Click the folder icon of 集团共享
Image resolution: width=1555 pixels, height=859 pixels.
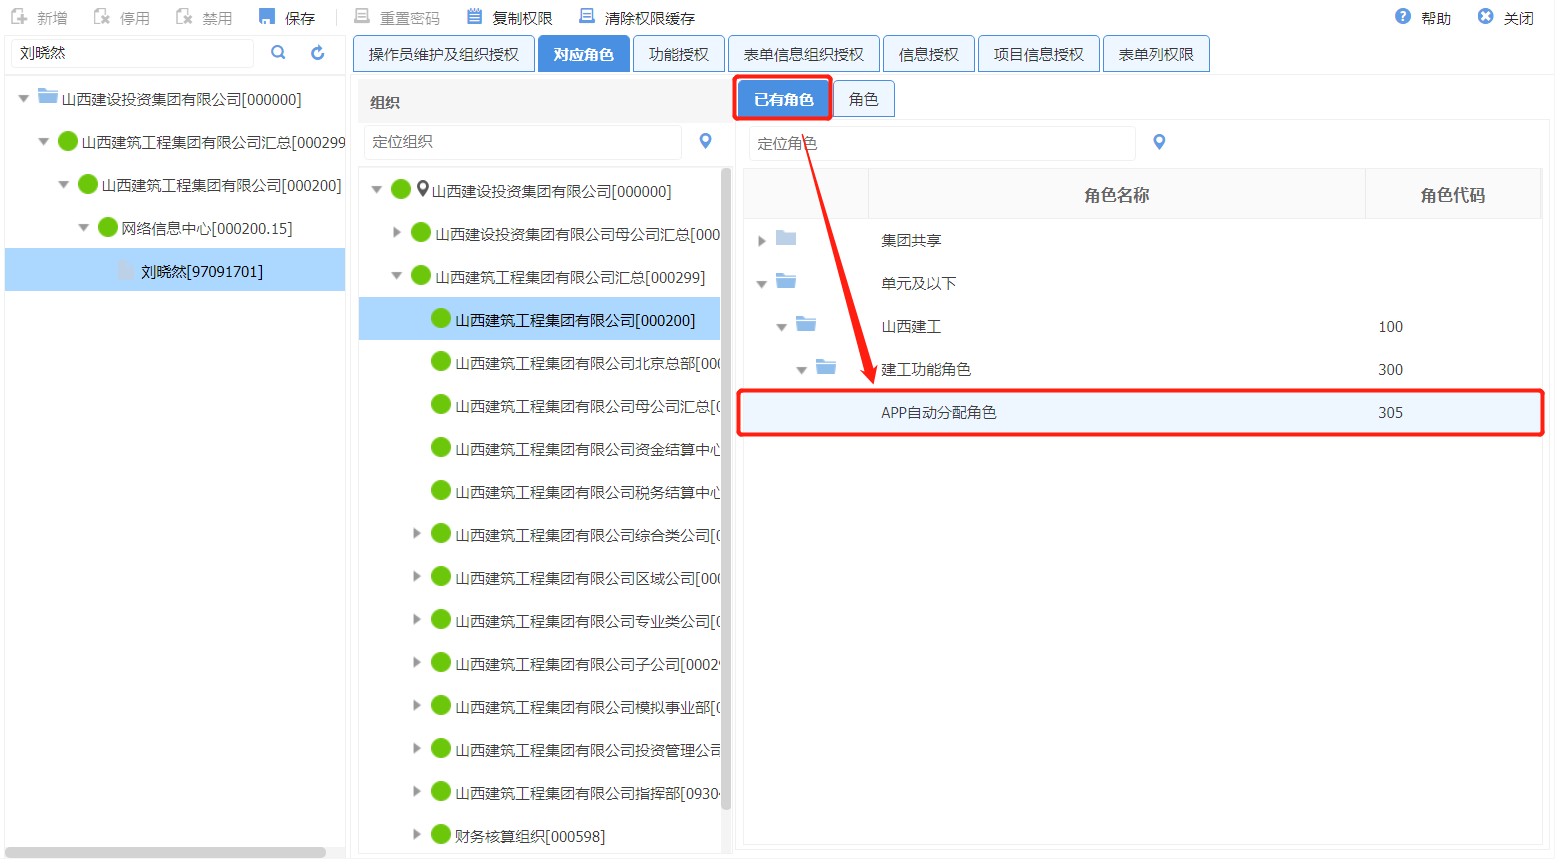click(x=786, y=239)
